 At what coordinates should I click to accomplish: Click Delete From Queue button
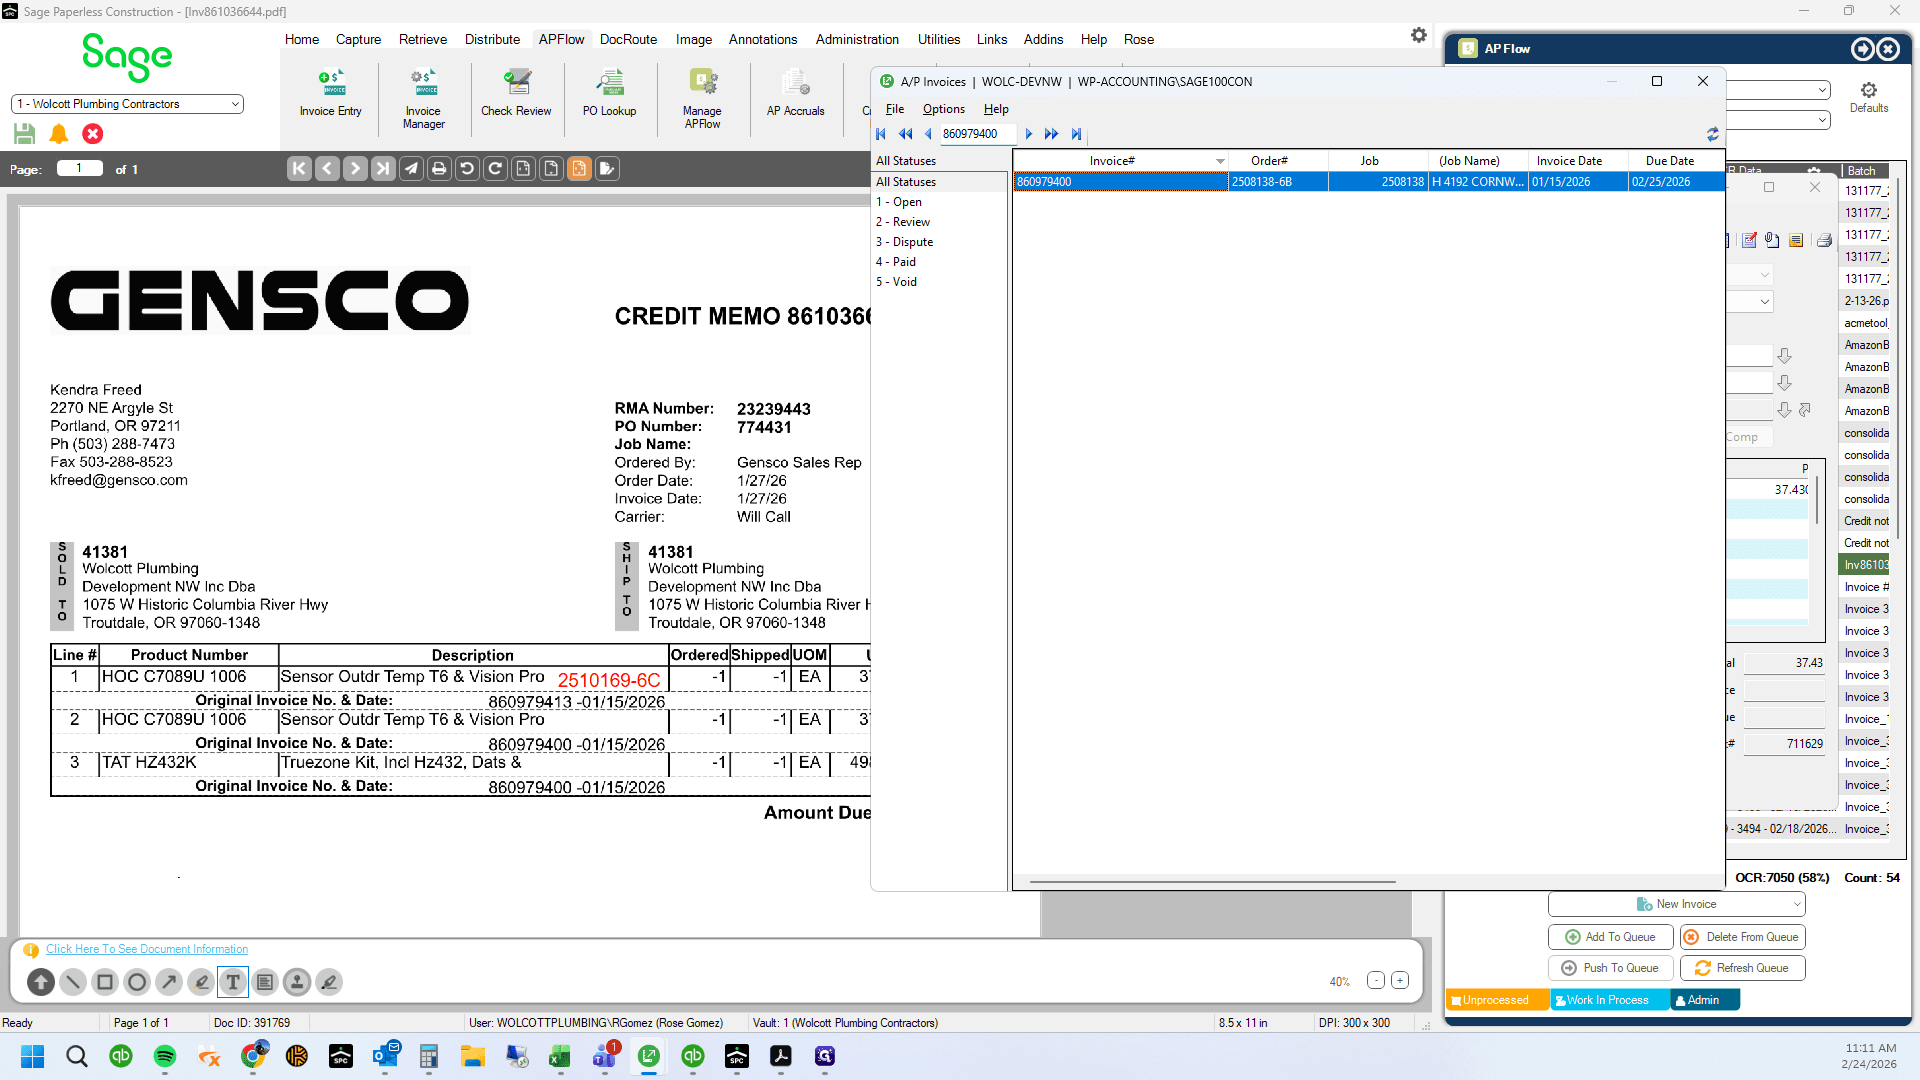(1742, 937)
